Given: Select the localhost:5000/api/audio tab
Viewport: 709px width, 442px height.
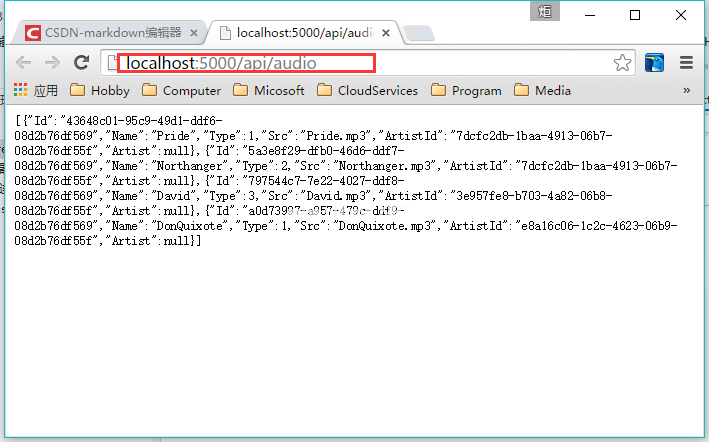Looking at the screenshot, I should [x=300, y=33].
